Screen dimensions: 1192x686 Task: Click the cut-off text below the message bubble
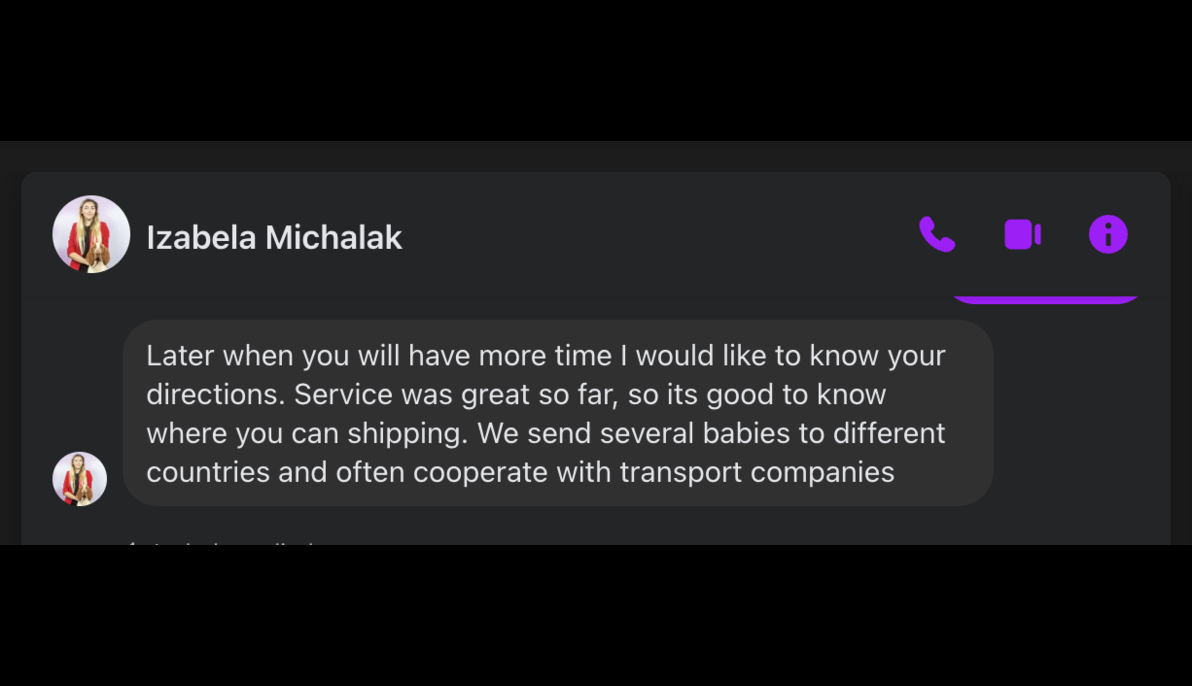230,541
